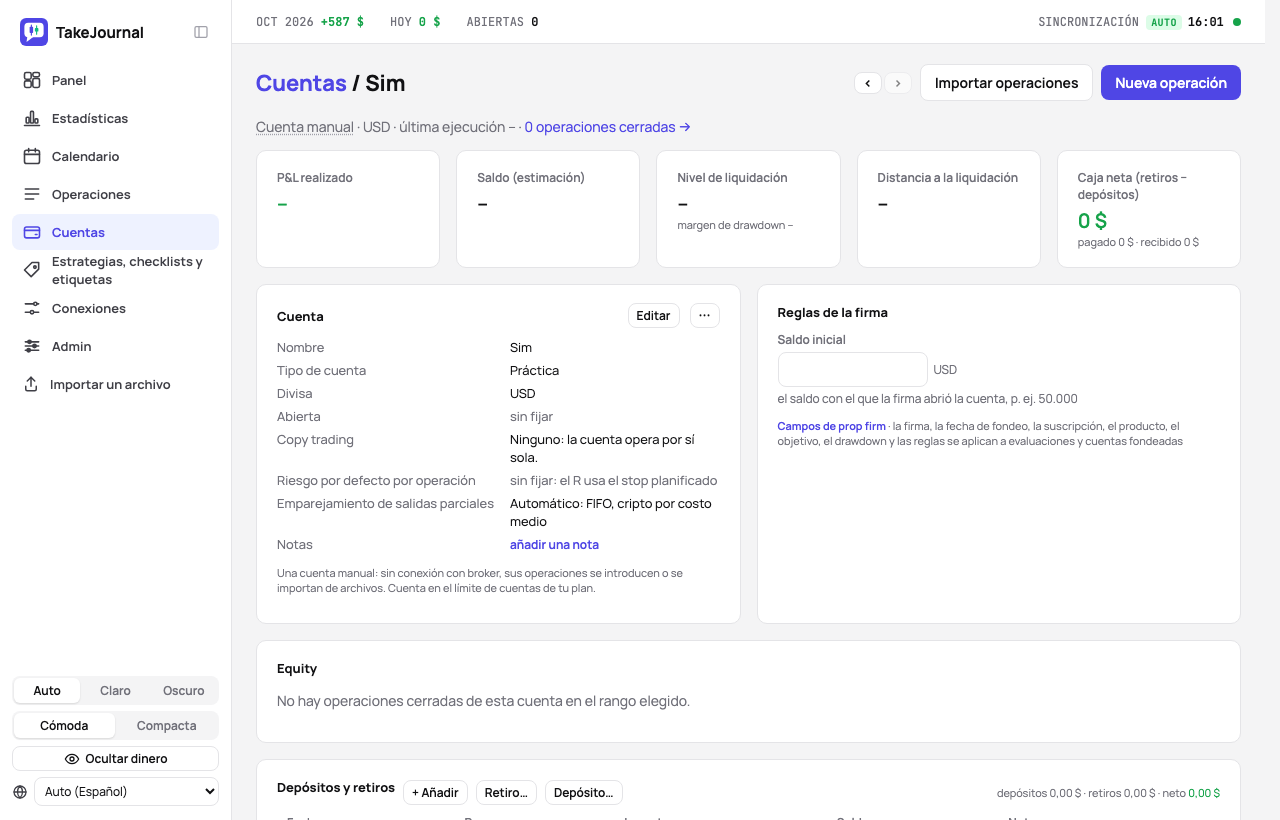Open the Depósito… options button
The height and width of the screenshot is (820, 1280).
[x=584, y=793]
